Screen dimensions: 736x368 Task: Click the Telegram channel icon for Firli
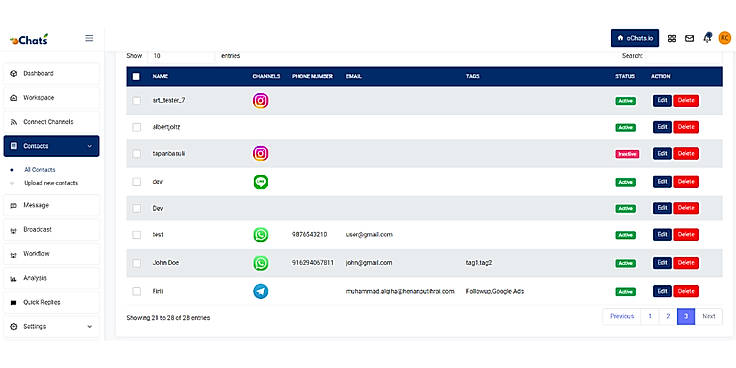(x=261, y=291)
